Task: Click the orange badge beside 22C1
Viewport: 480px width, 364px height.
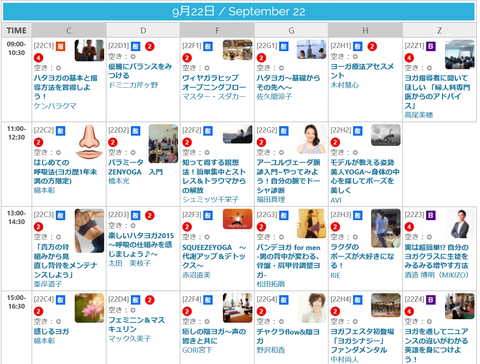Action: [60, 46]
